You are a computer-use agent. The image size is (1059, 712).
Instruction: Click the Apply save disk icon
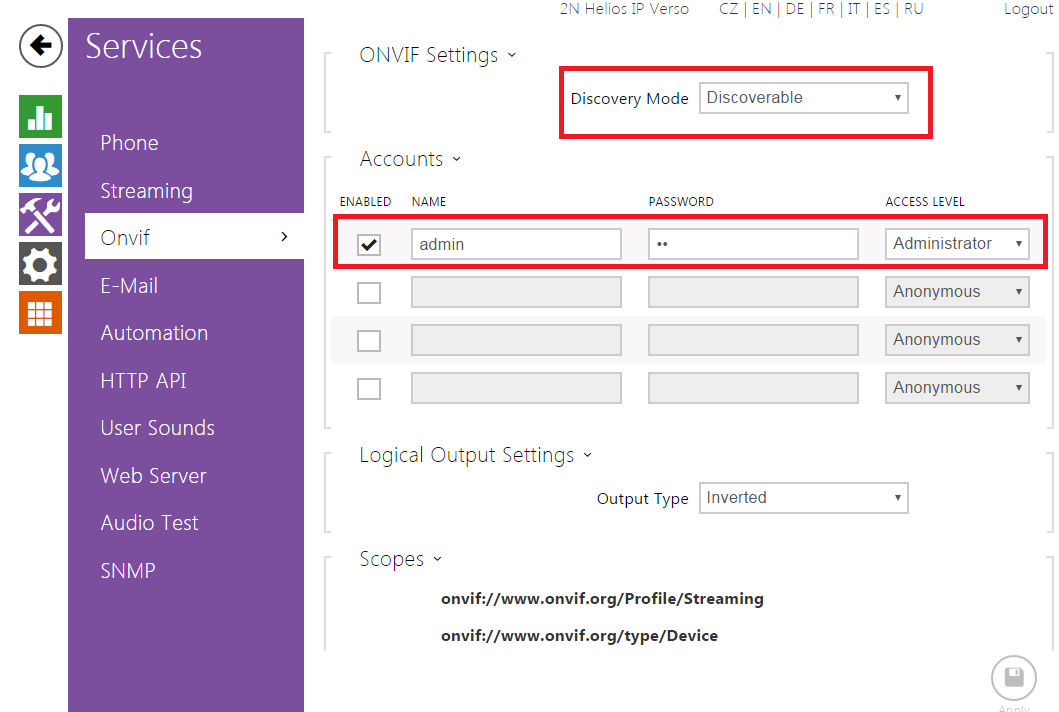pos(1013,678)
